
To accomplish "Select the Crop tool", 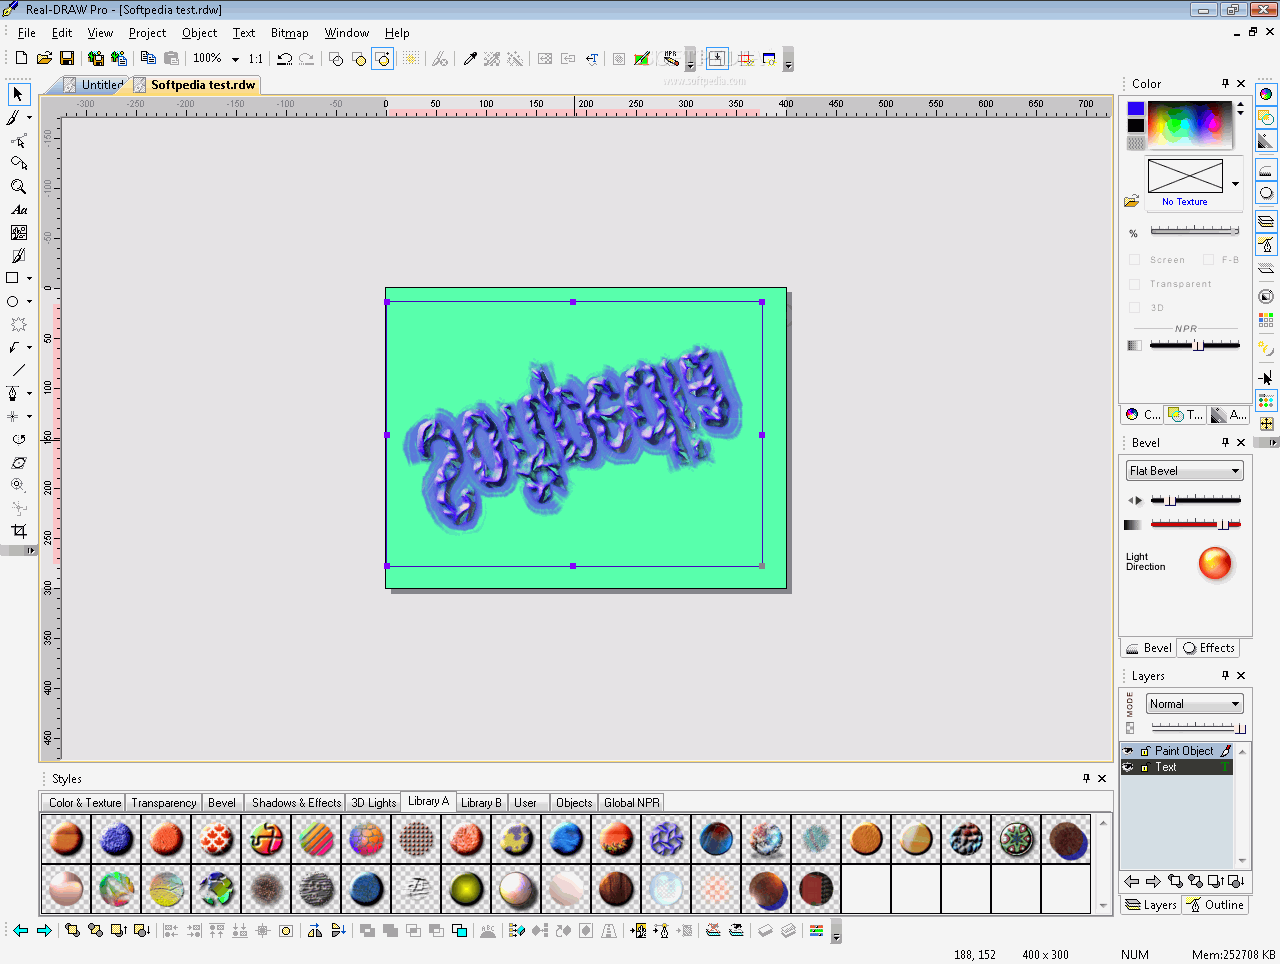I will 17,531.
